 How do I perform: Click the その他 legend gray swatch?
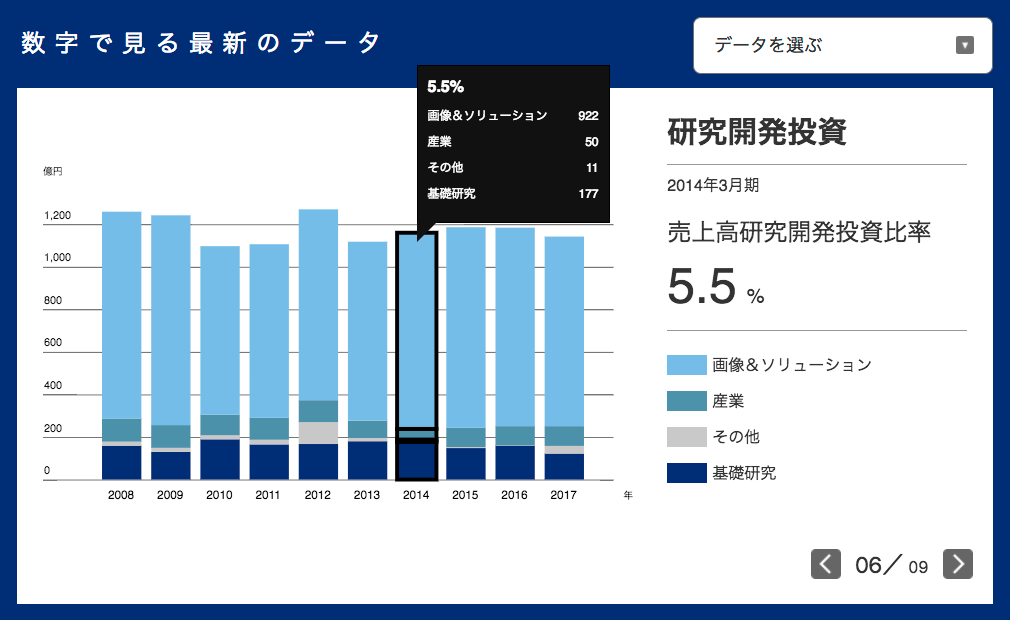pyautogui.click(x=686, y=437)
